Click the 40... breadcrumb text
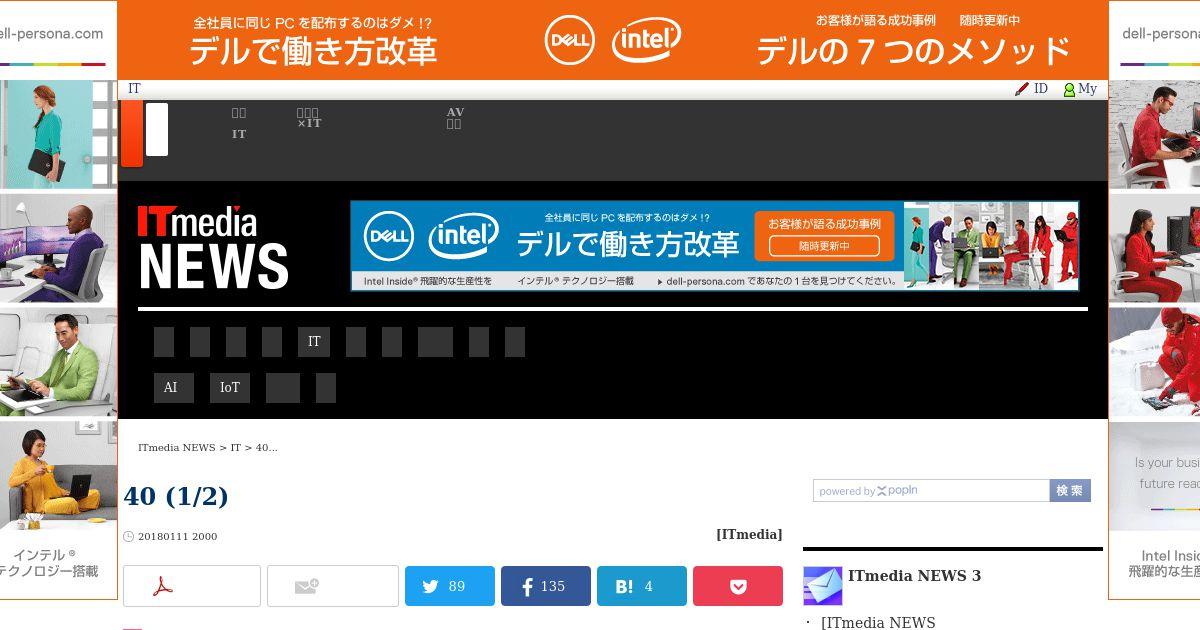This screenshot has height=630, width=1200. pyautogui.click(x=267, y=448)
